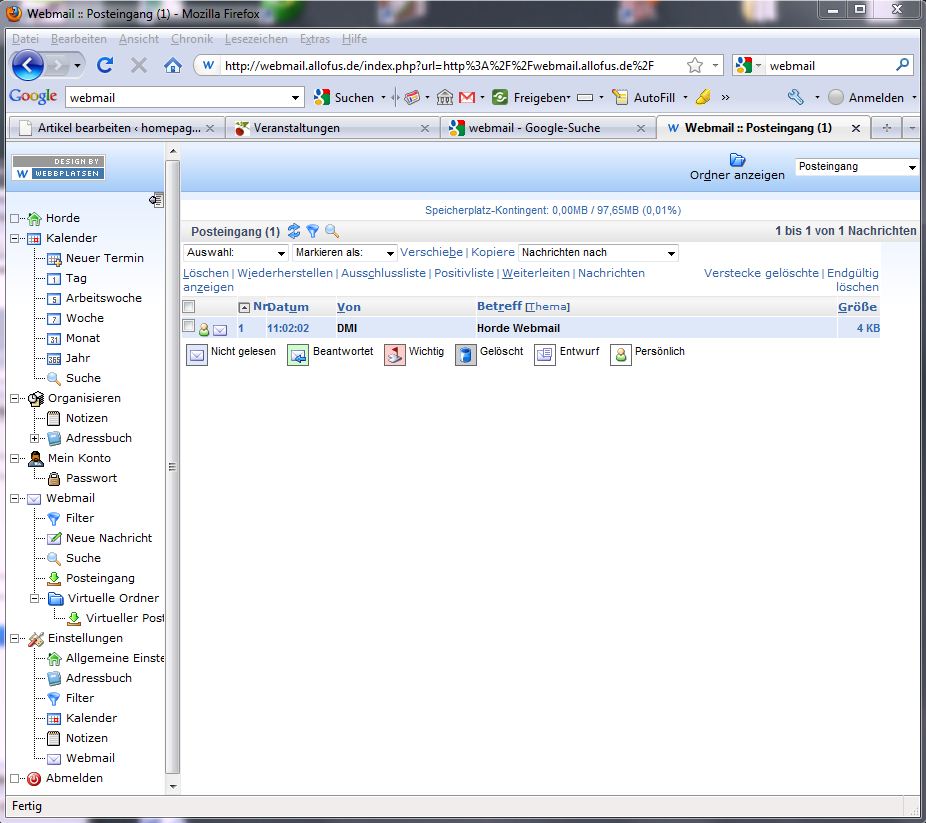Viewport: 926px width, 823px height.
Task: Collapse the Einstellungen tree node
Action: pos(15,639)
